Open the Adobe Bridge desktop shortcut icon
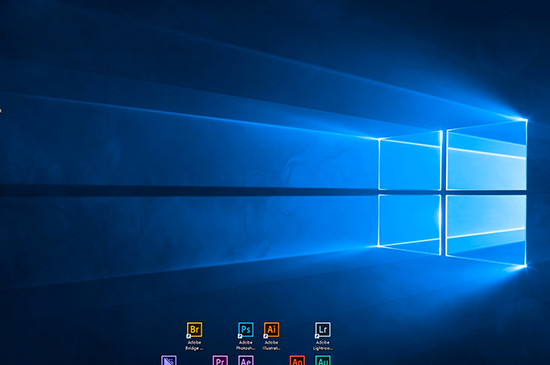Viewport: 550px width, 365px height. pos(194,330)
